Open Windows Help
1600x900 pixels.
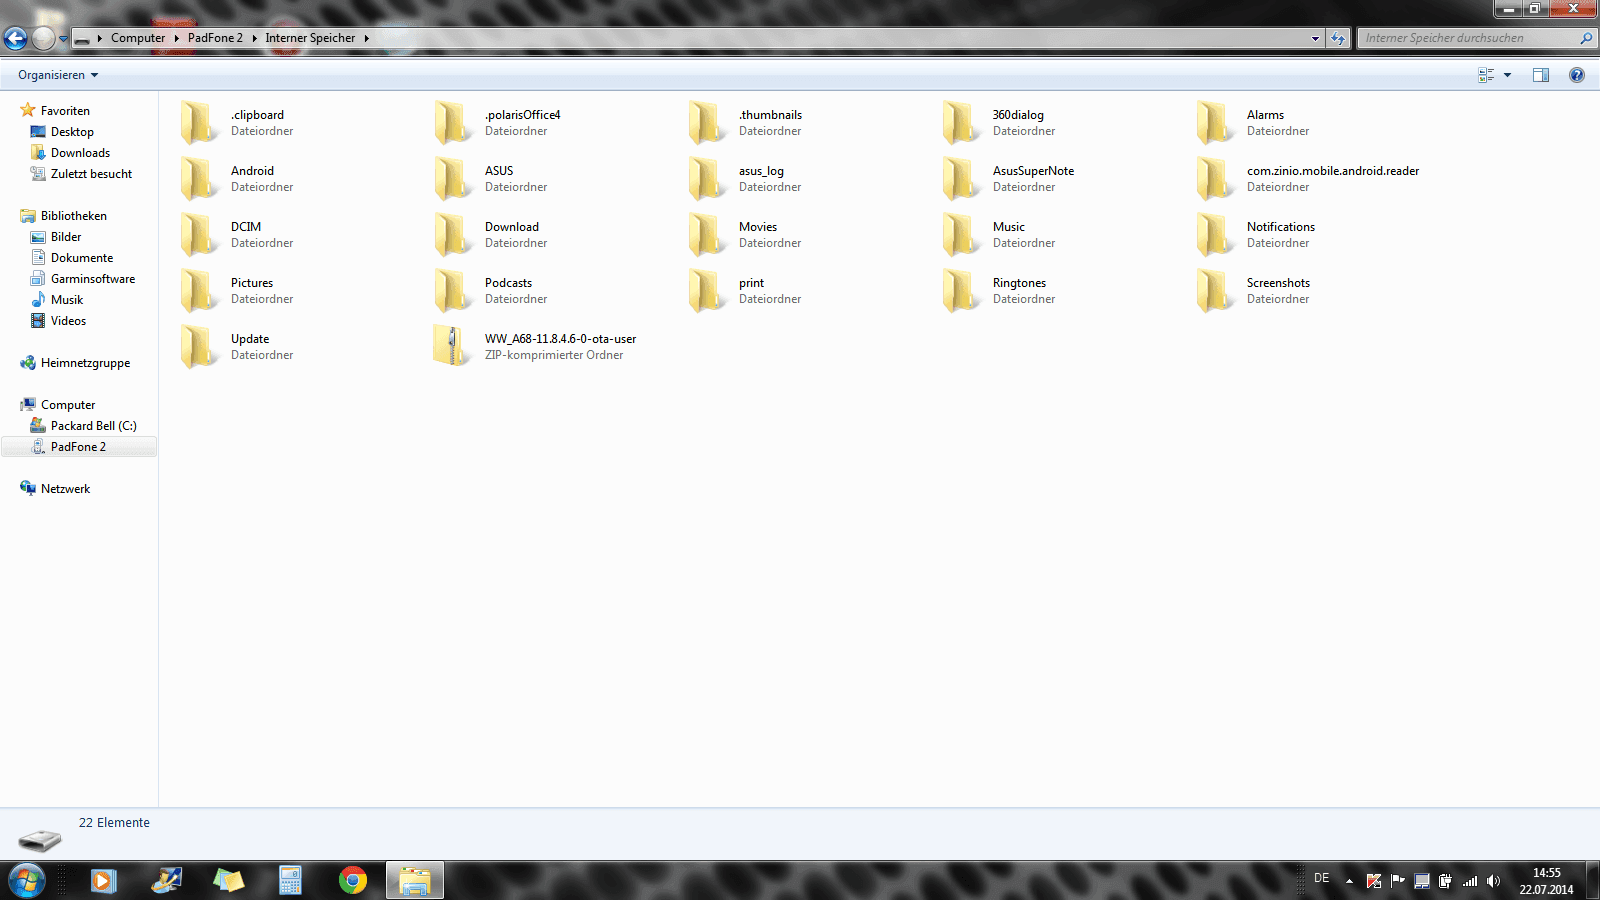1577,75
